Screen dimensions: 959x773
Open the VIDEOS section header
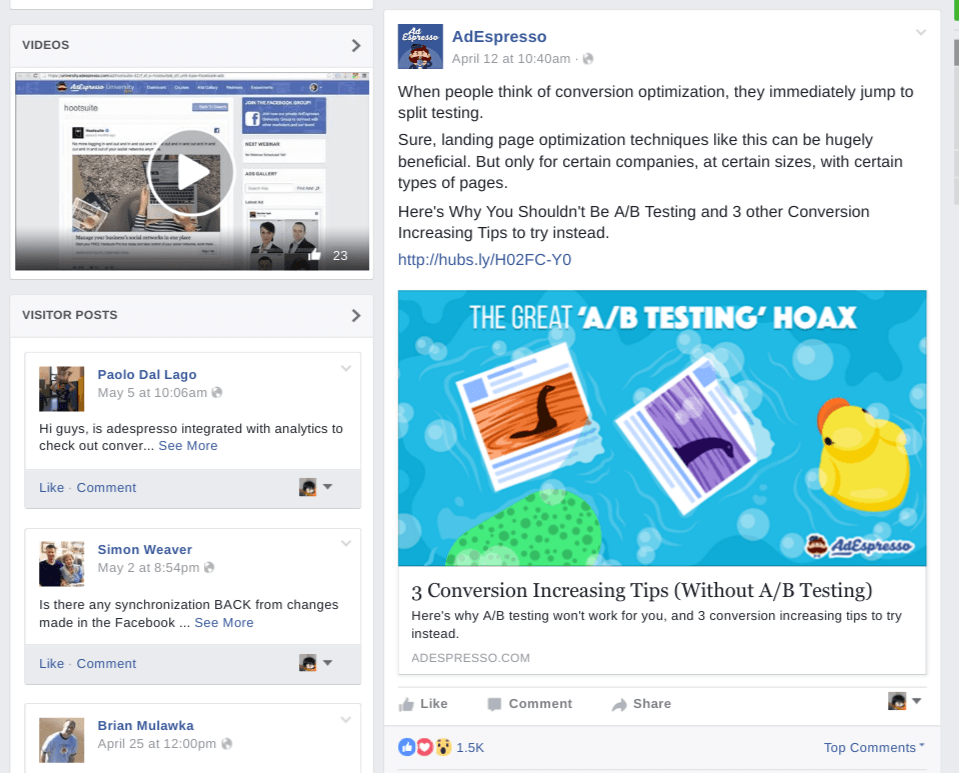(46, 45)
